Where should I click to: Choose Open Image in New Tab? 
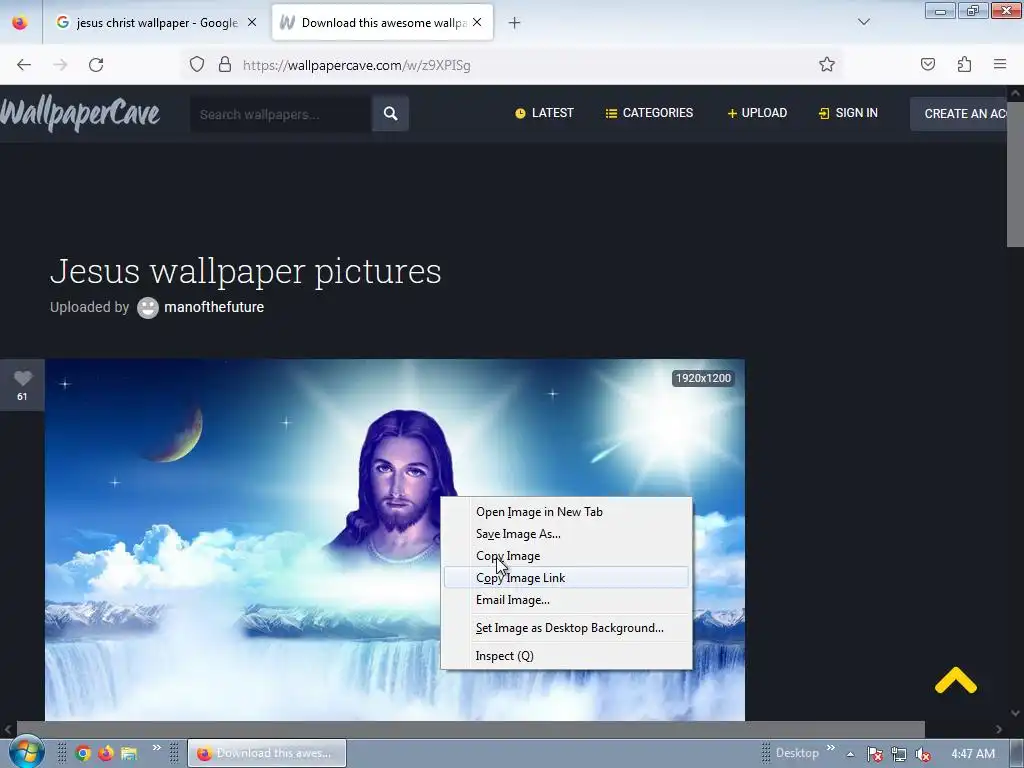coord(566,512)
